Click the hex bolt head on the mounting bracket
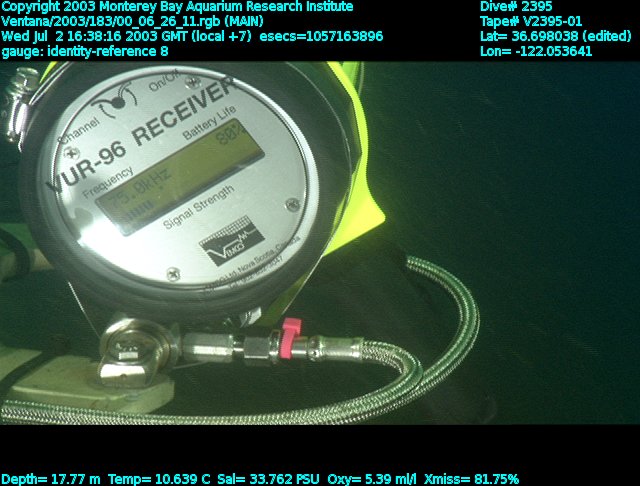 127,352
